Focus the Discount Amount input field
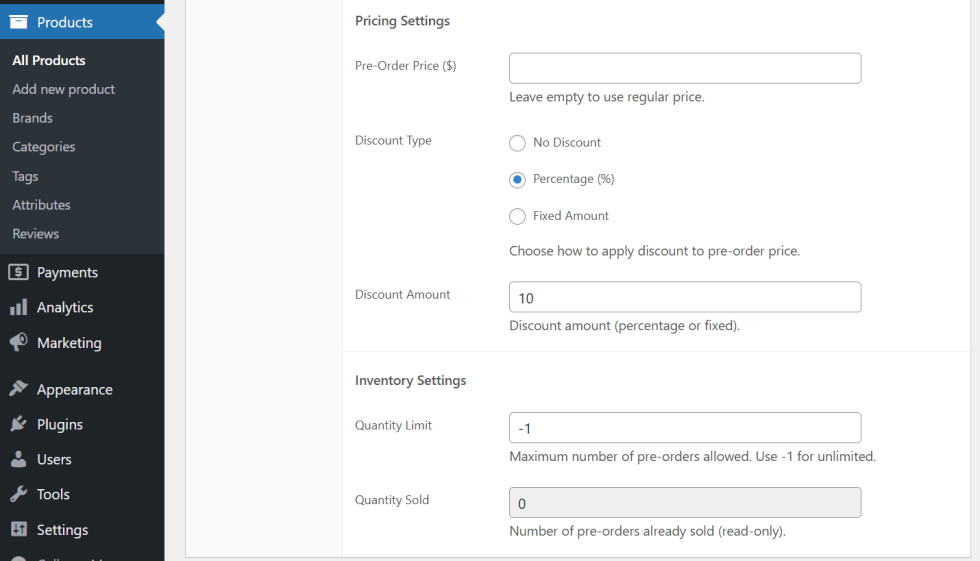This screenshot has height=561, width=980. point(684,297)
